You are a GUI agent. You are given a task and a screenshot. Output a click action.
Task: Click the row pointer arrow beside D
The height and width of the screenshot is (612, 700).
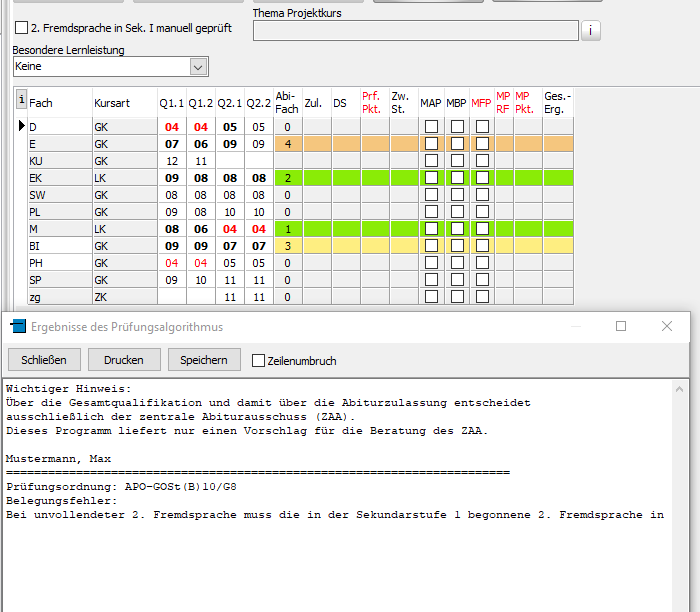pos(21,126)
